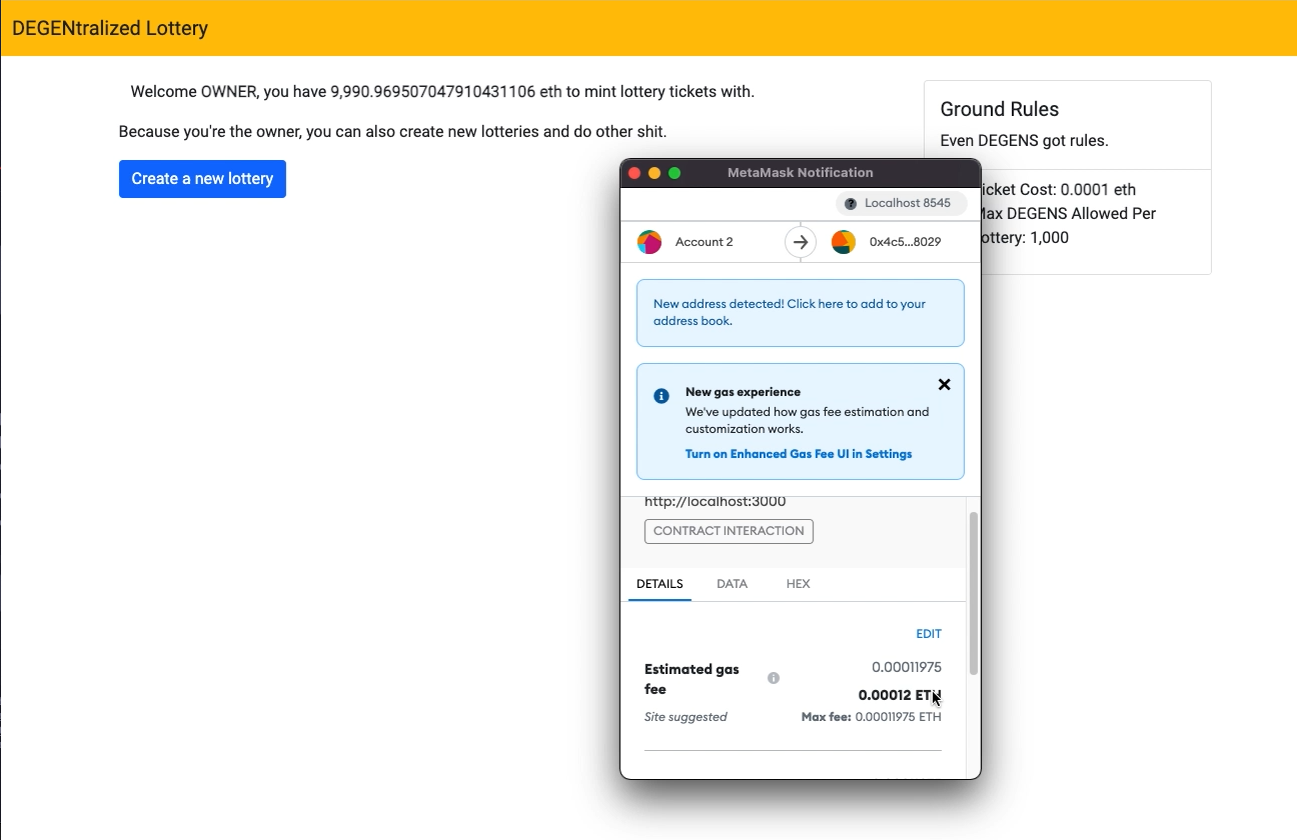Click the 'Max fee: 0.00011975 ETH' text
1297x840 pixels.
click(871, 717)
